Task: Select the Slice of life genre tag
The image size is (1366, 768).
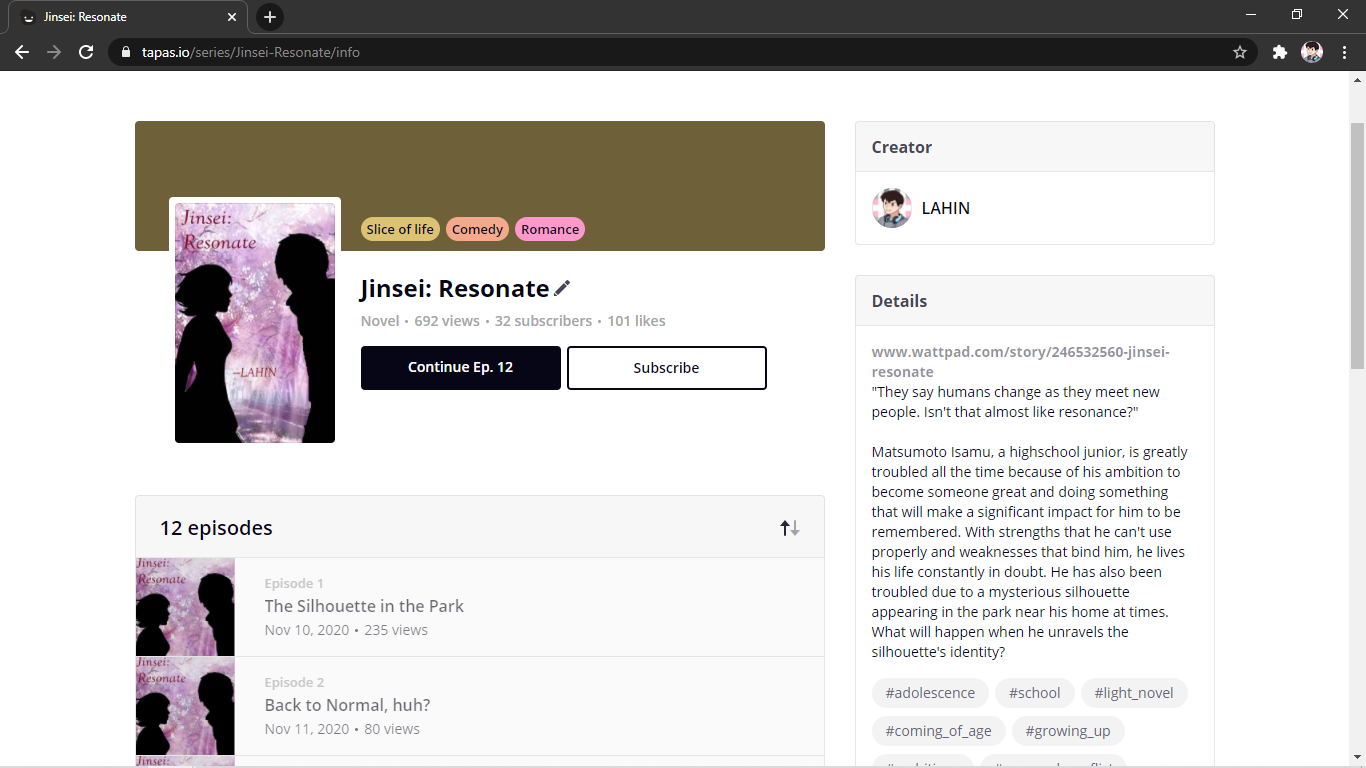Action: 400,229
